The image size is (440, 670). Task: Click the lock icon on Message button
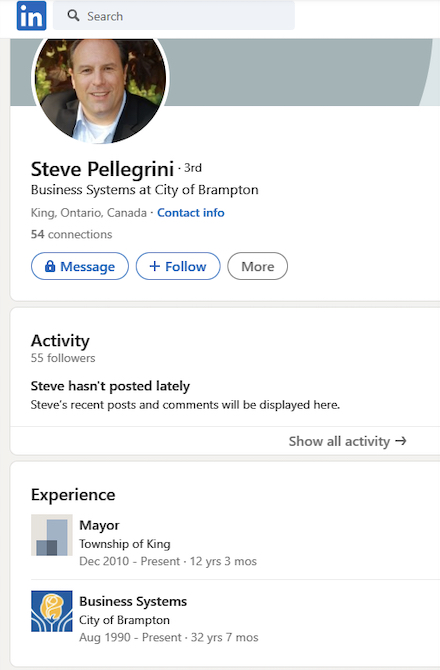pos(50,266)
